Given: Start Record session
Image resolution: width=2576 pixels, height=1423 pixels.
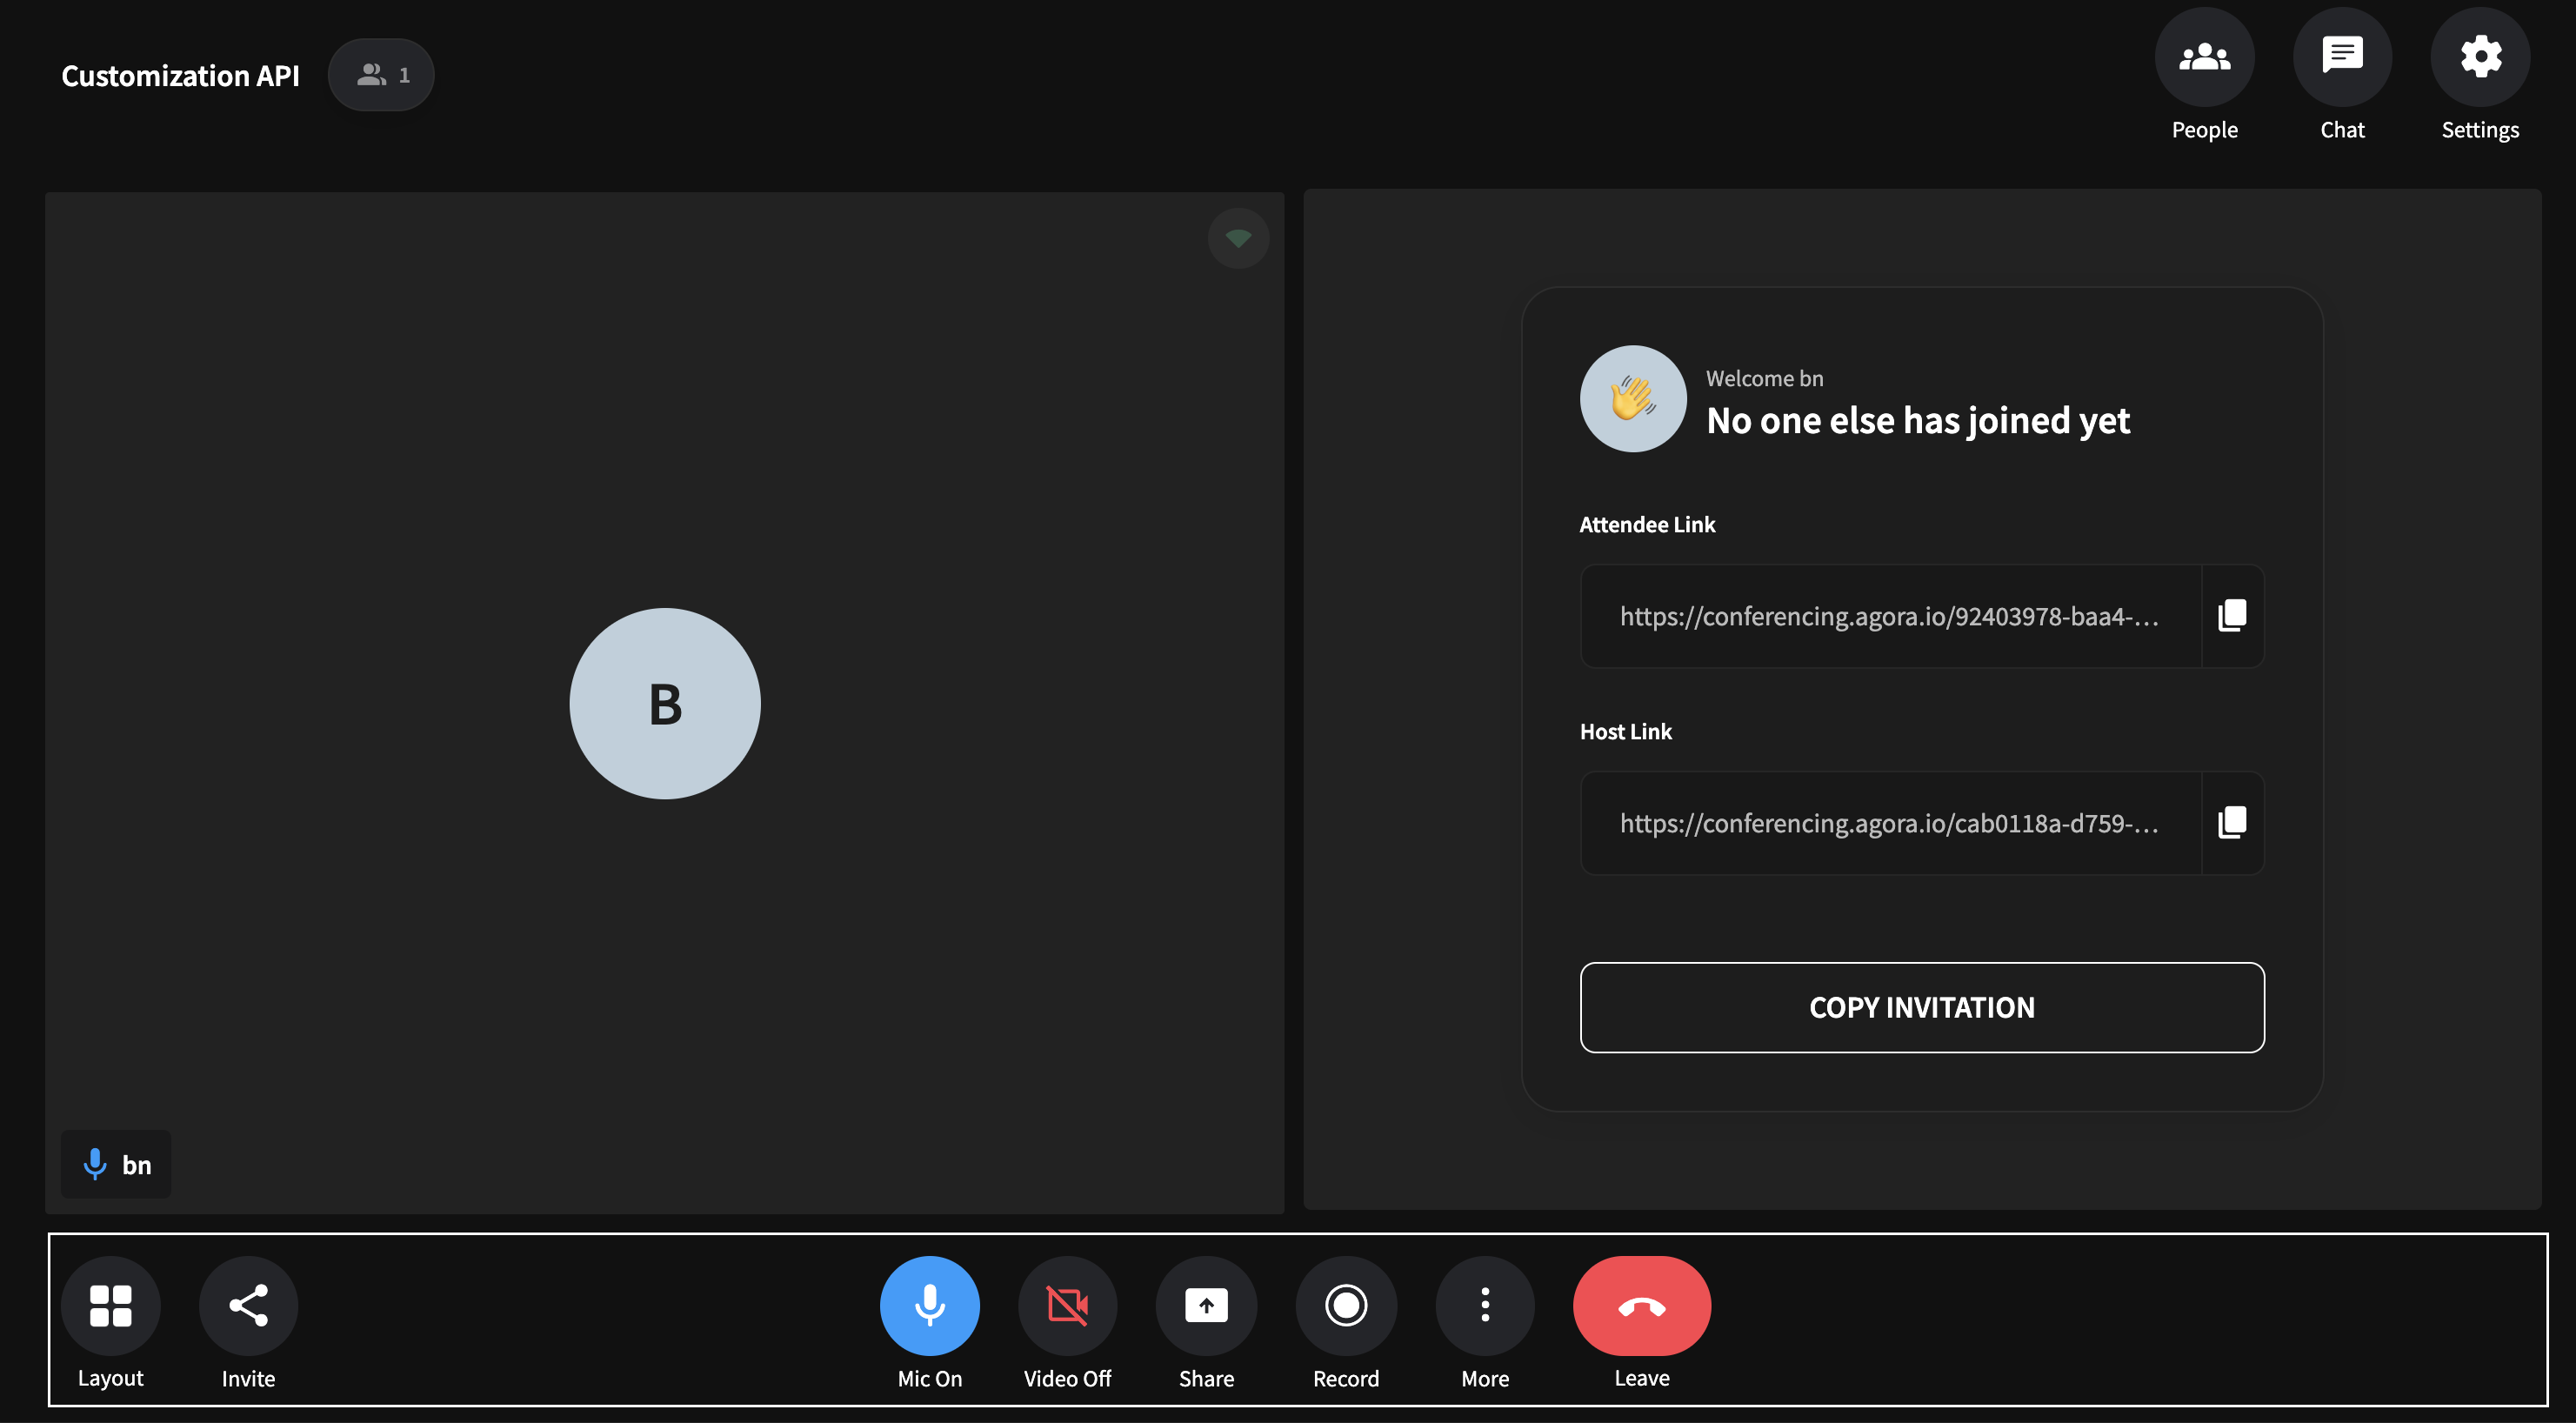Looking at the screenshot, I should click(1346, 1305).
